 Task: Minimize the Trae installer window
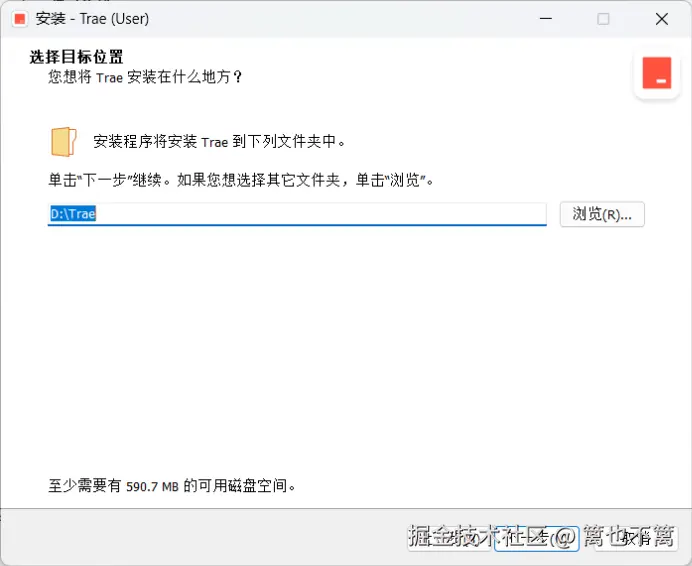[546, 19]
